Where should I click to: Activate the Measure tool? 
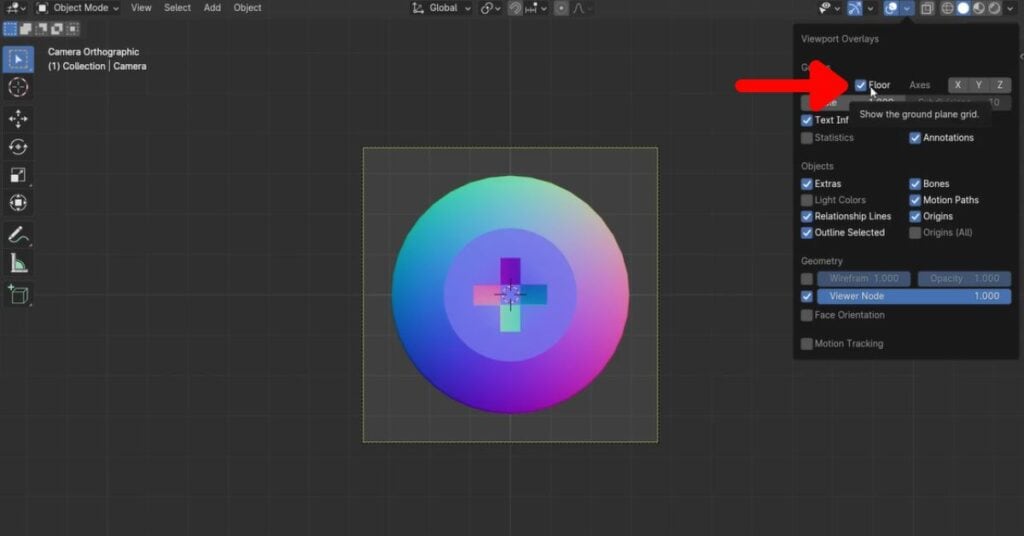(18, 264)
